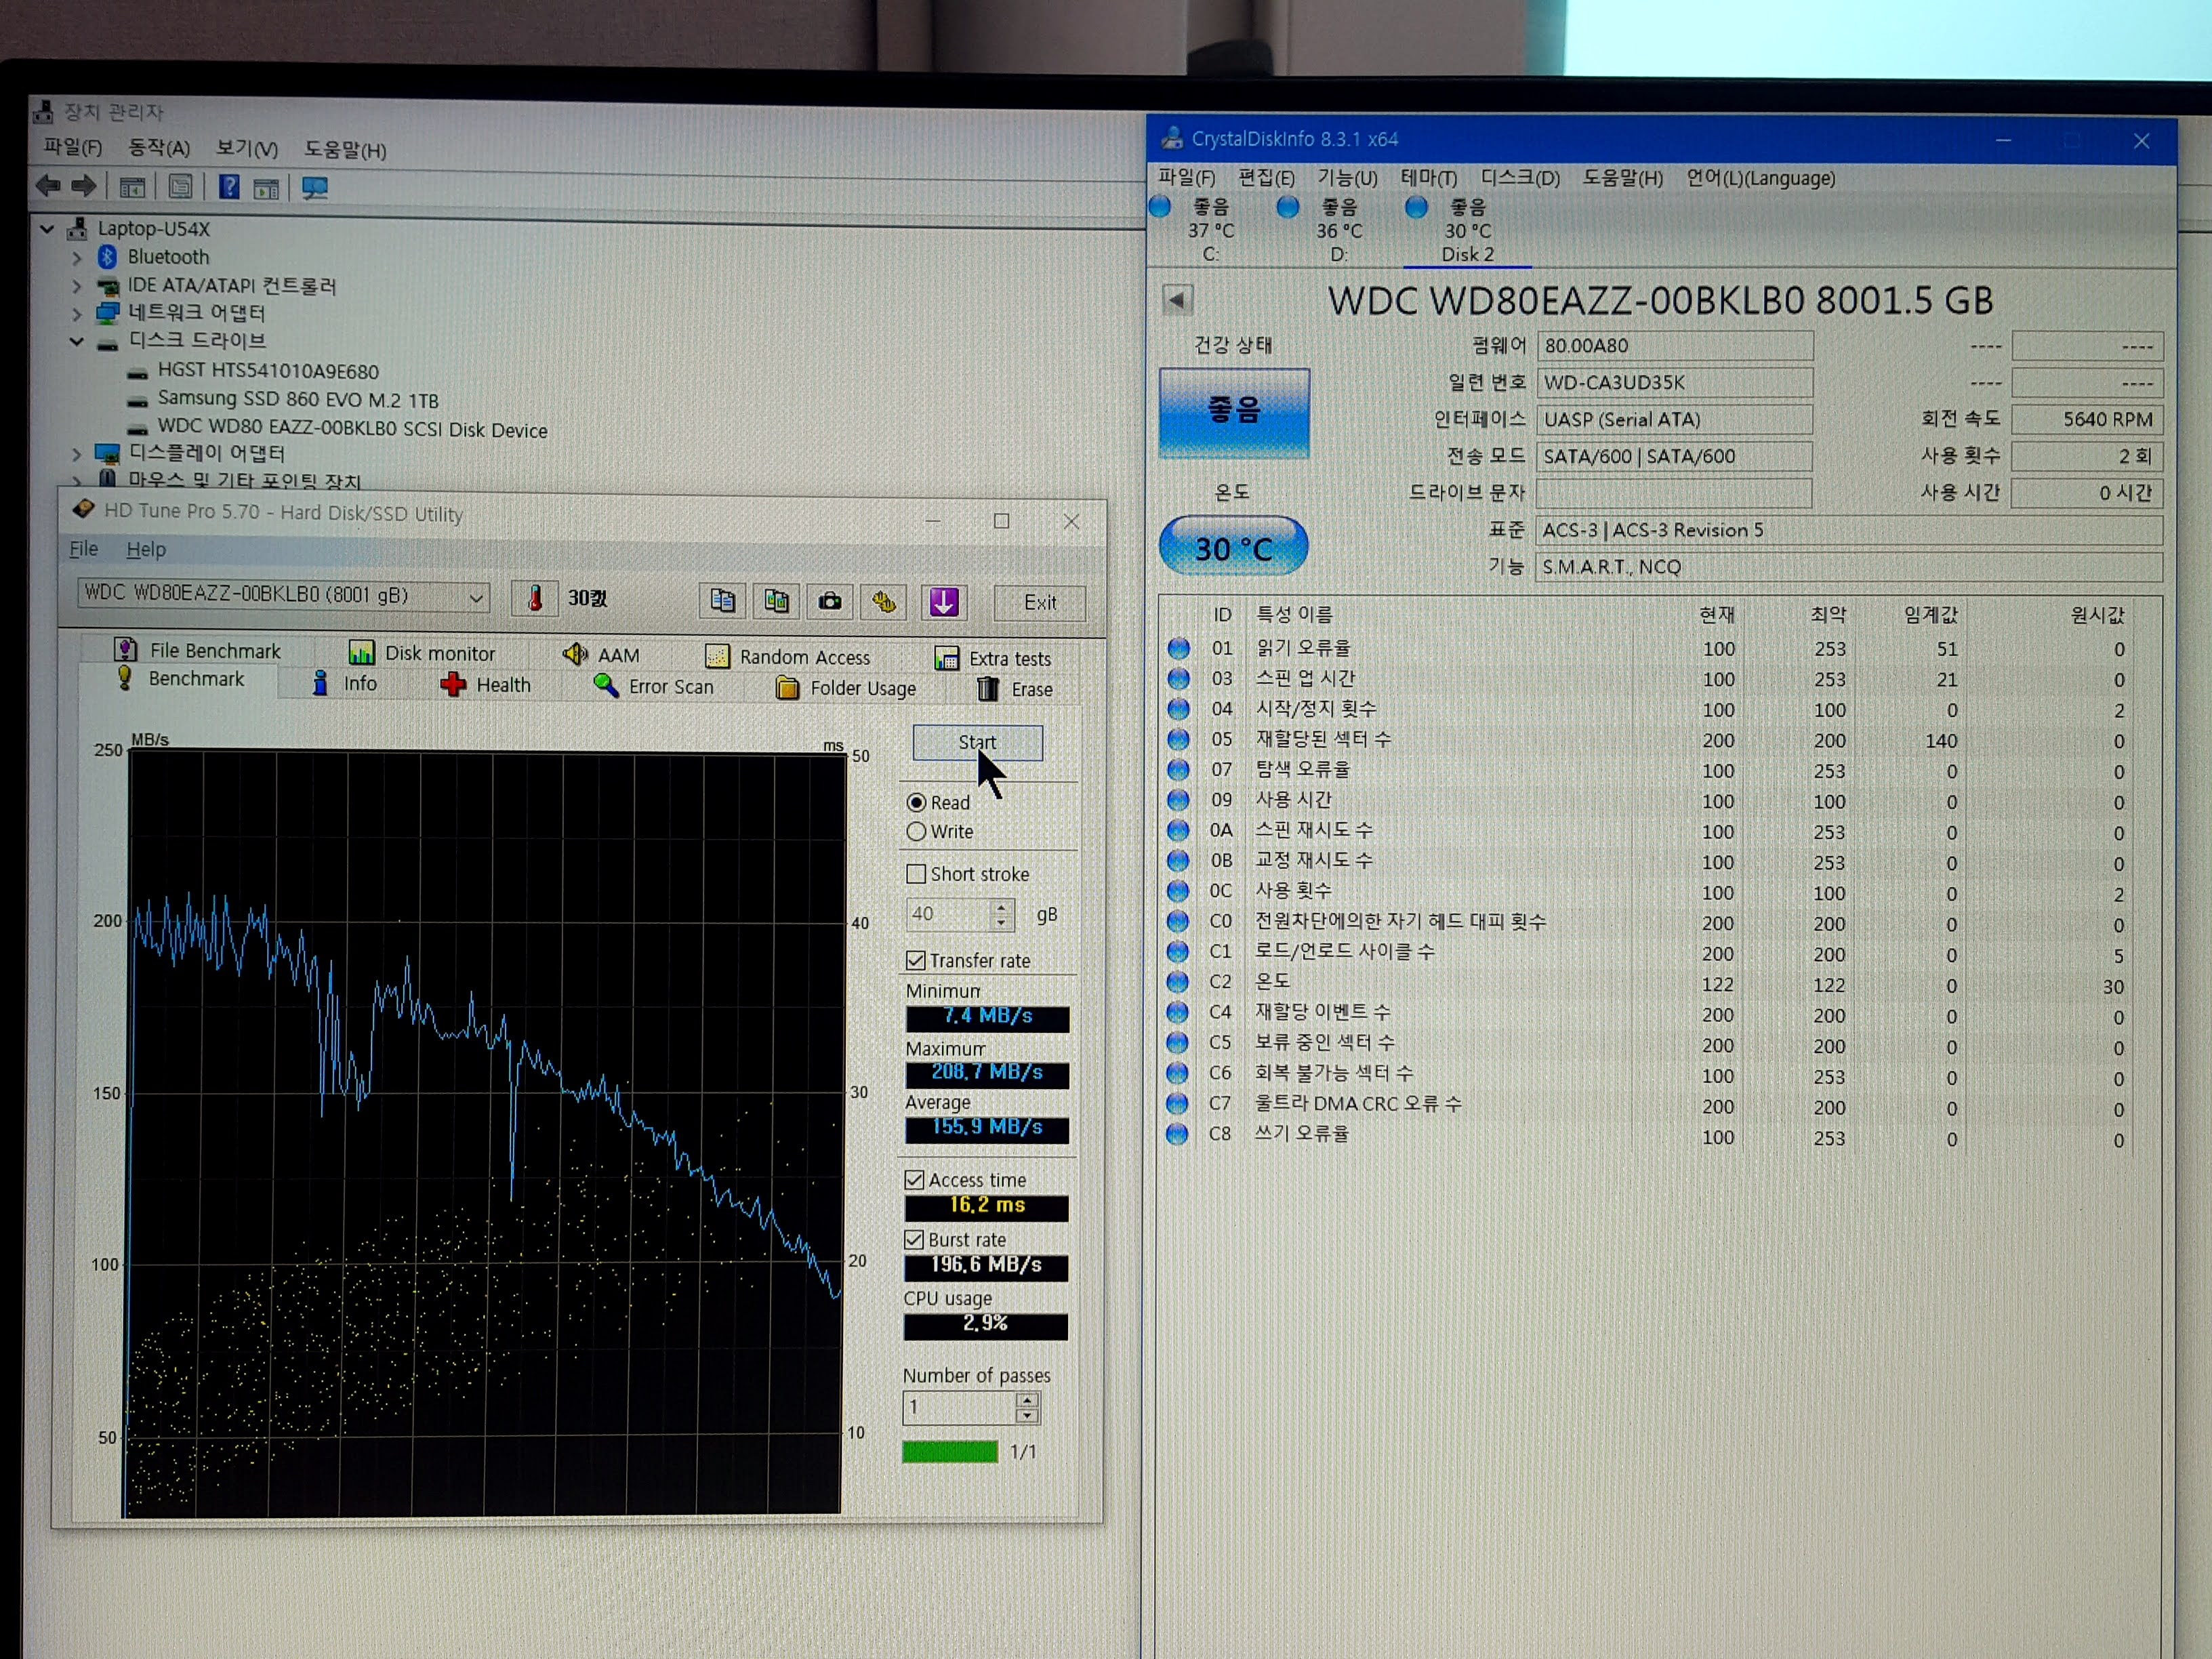This screenshot has height=1659, width=2212.
Task: Click the Device Manager forward arrow icon
Action: coord(85,186)
